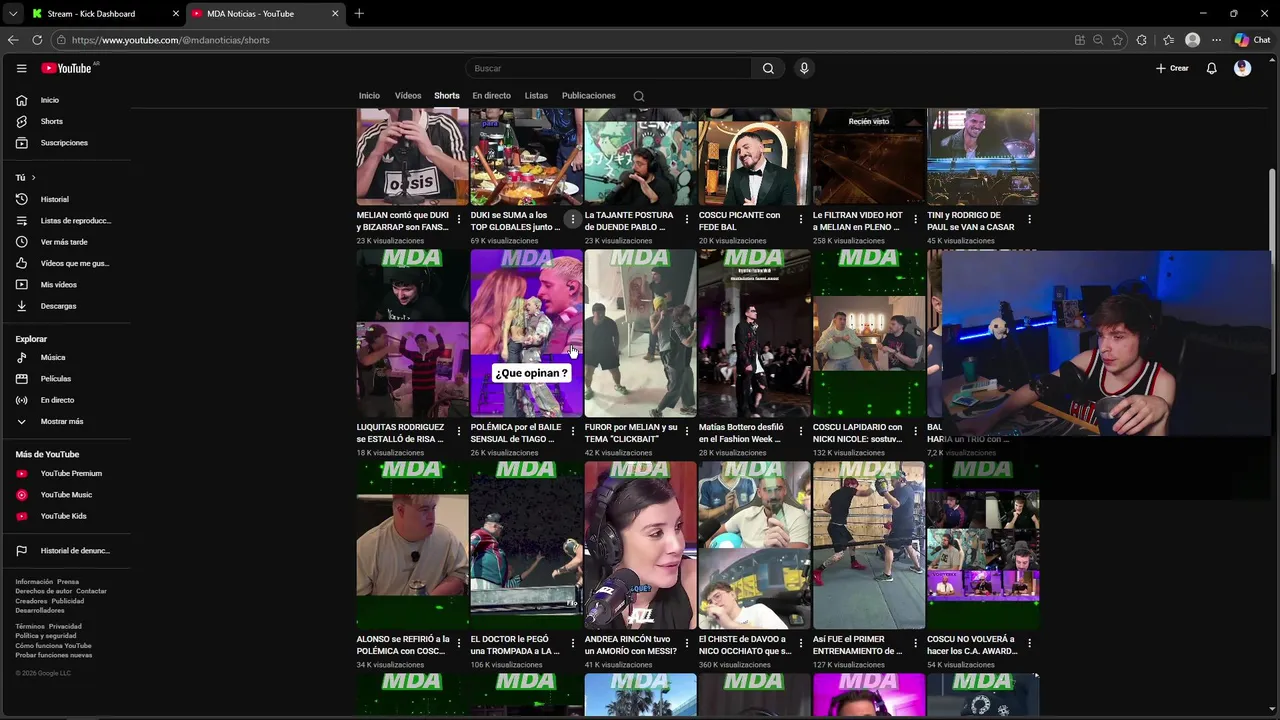The width and height of the screenshot is (1280, 720).
Task: Open YouTube Kids link
Action: pos(65,516)
